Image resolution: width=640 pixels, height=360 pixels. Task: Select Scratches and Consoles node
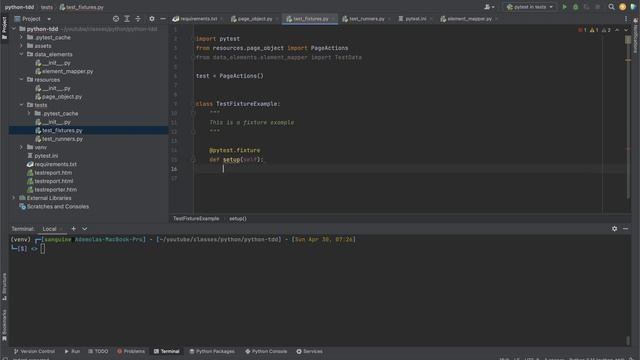tap(58, 207)
